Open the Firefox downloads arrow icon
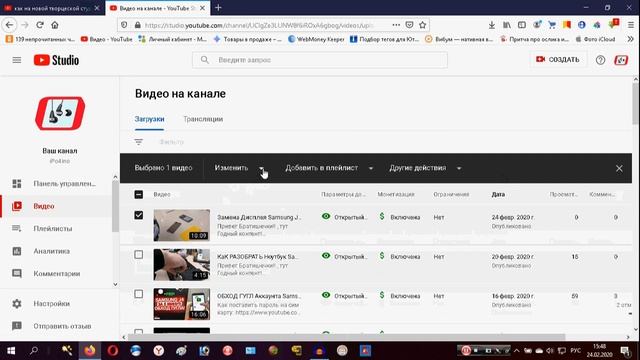Viewport: 640px width, 360px height. 492,25
